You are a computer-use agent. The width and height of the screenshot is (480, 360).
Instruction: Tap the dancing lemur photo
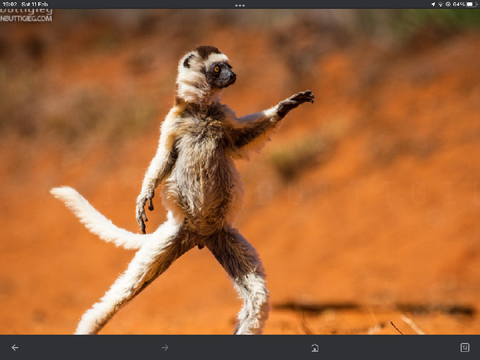[240, 172]
